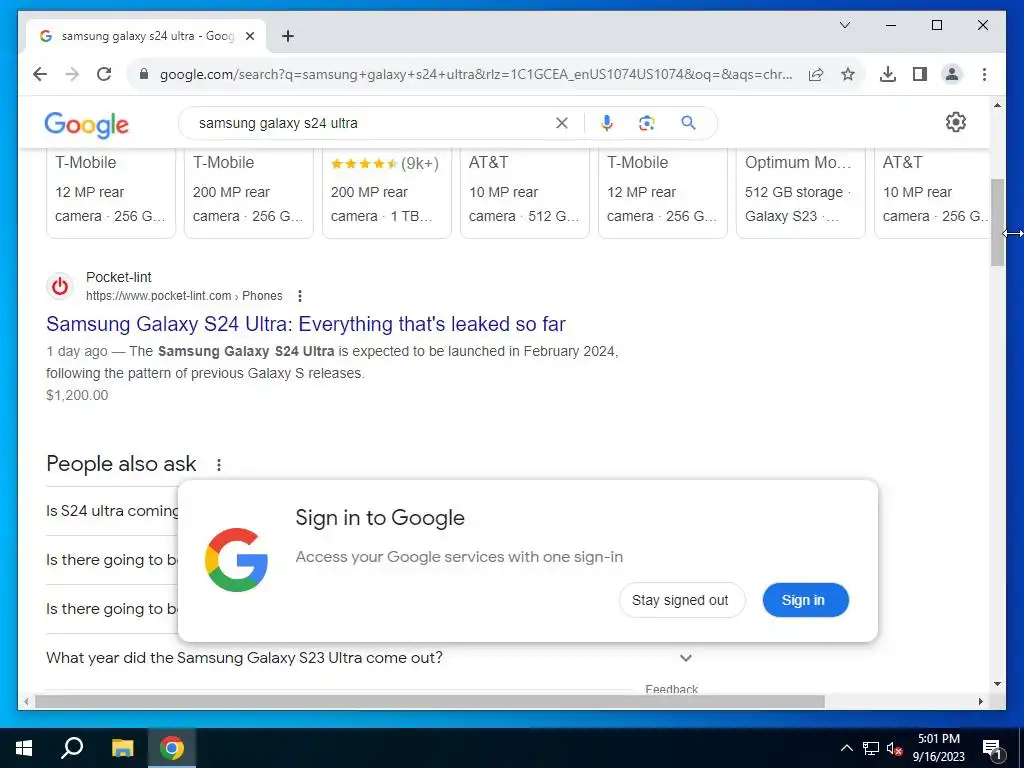
Task: Open the tab search chevron in title bar
Action: [844, 25]
